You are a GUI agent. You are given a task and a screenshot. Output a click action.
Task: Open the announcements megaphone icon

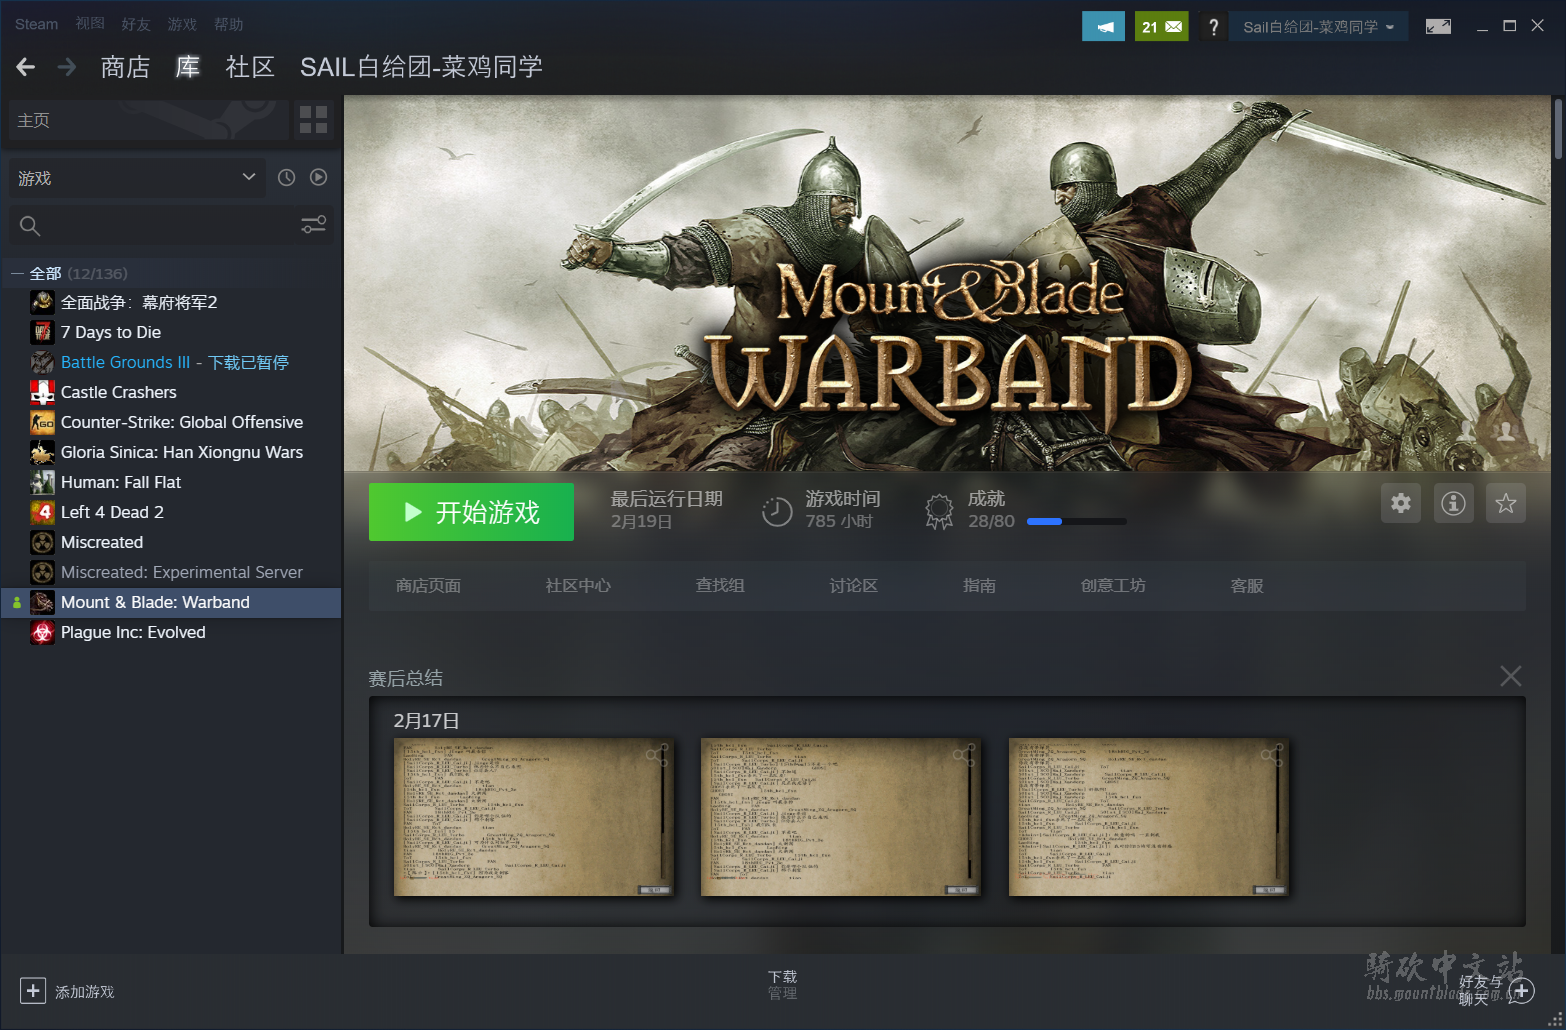(1103, 27)
